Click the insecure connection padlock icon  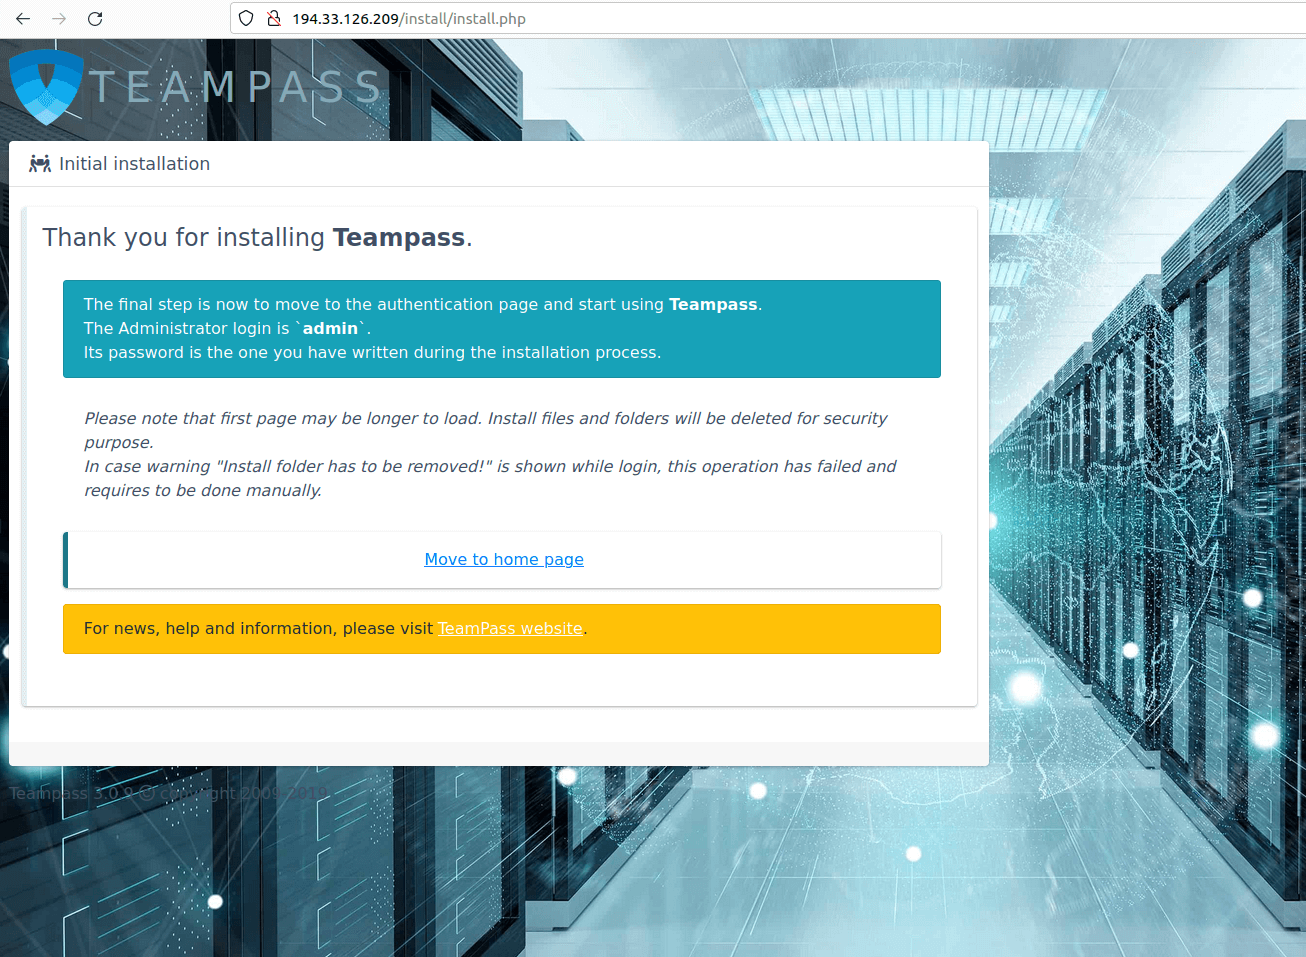pyautogui.click(x=273, y=19)
